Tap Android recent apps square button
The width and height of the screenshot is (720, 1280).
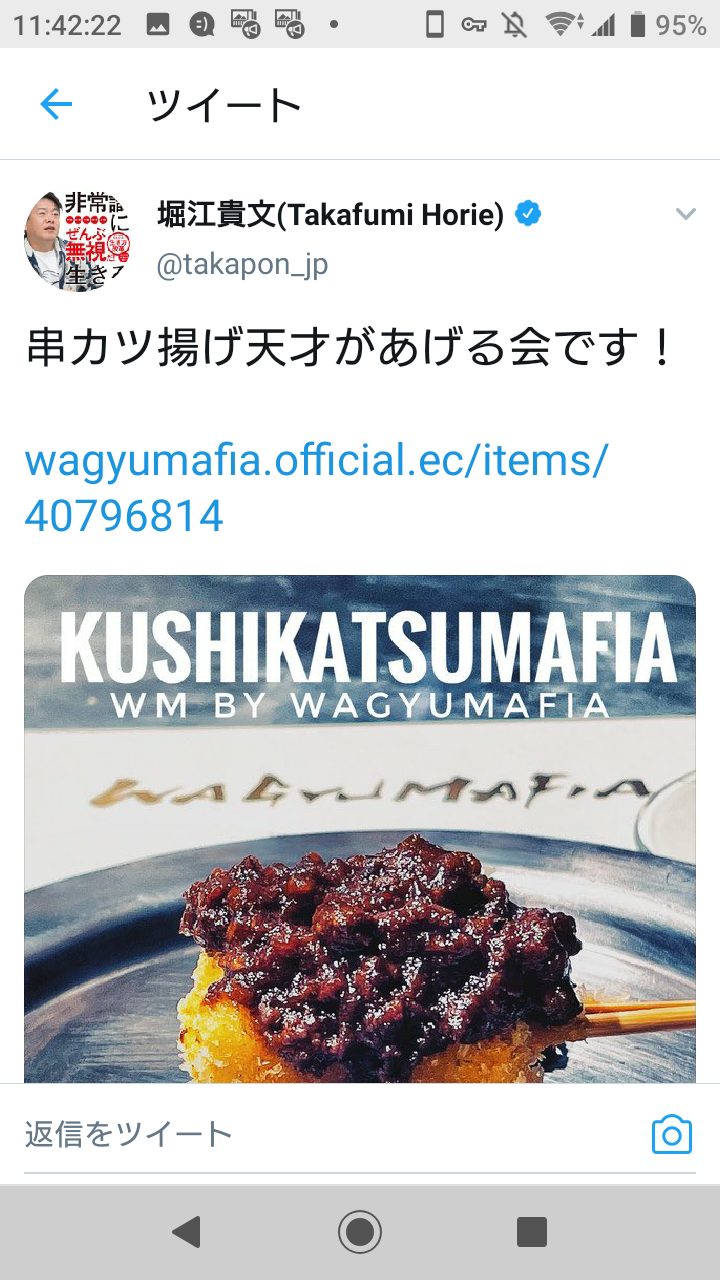(x=532, y=1232)
